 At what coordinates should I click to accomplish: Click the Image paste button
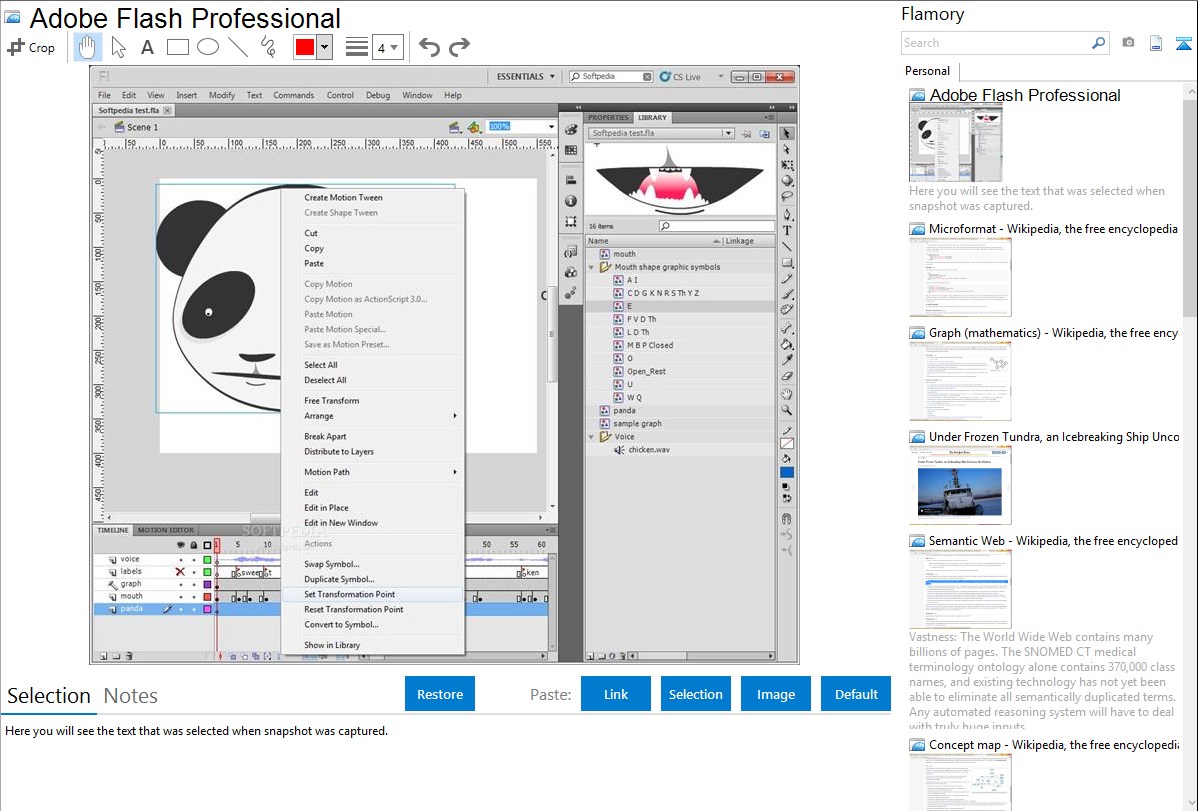coord(775,694)
